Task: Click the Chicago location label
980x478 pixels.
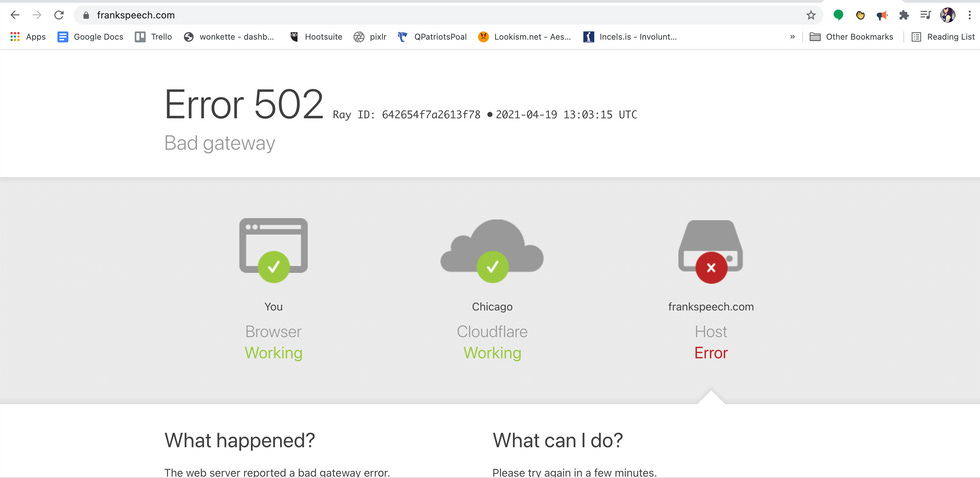Action: [492, 307]
